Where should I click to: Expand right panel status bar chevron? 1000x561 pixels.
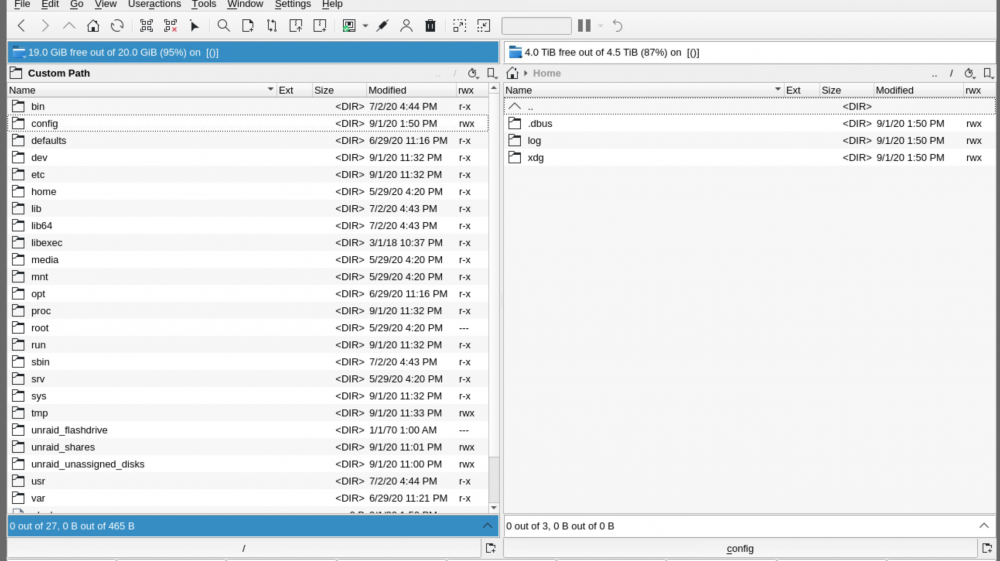click(x=984, y=526)
